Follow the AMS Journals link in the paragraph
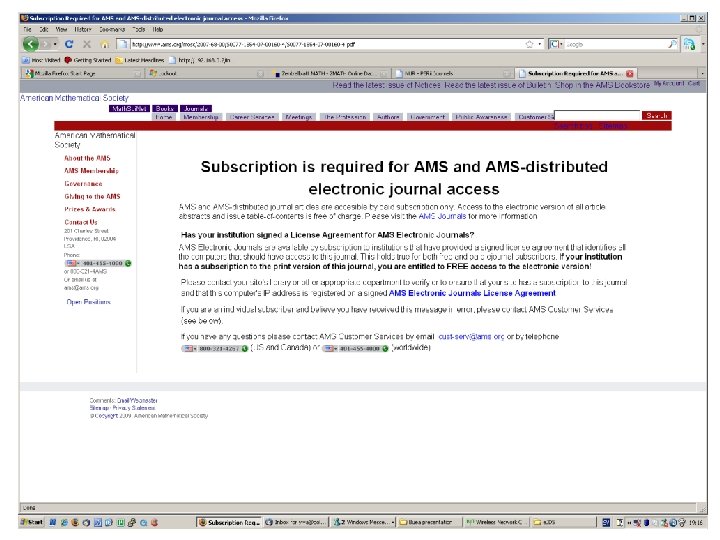The width and height of the screenshot is (720, 540). (442, 216)
